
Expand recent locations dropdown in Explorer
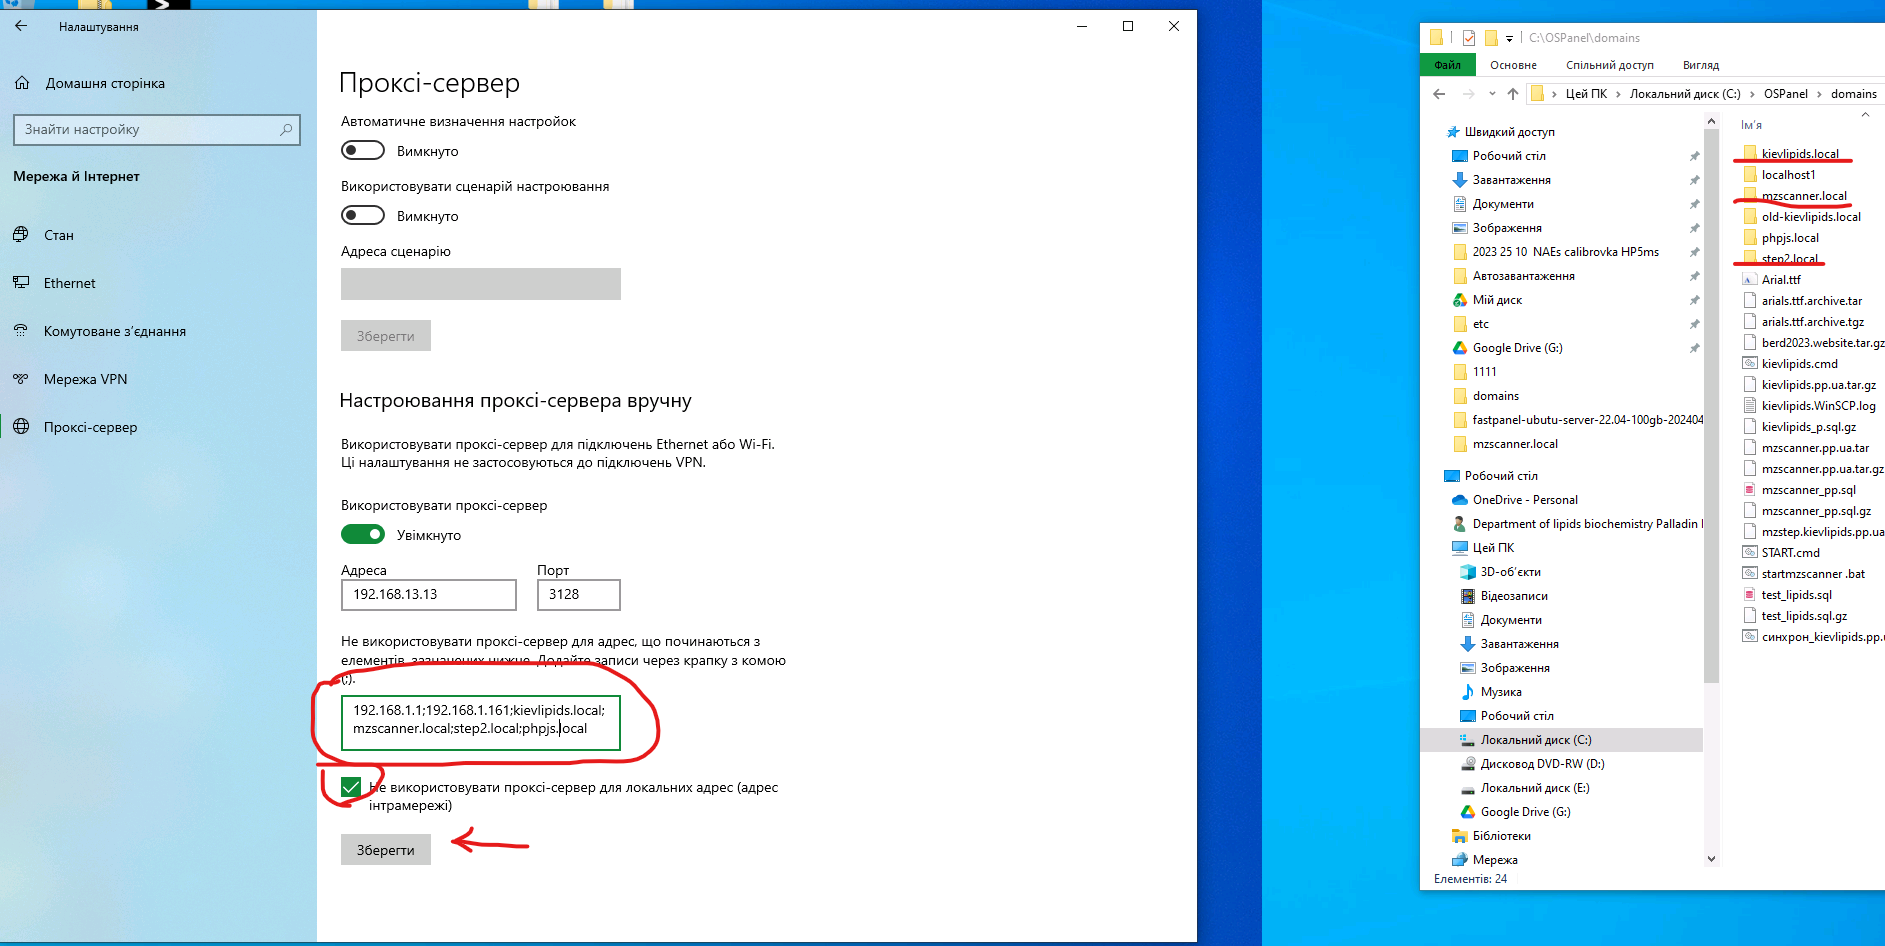coord(1492,94)
